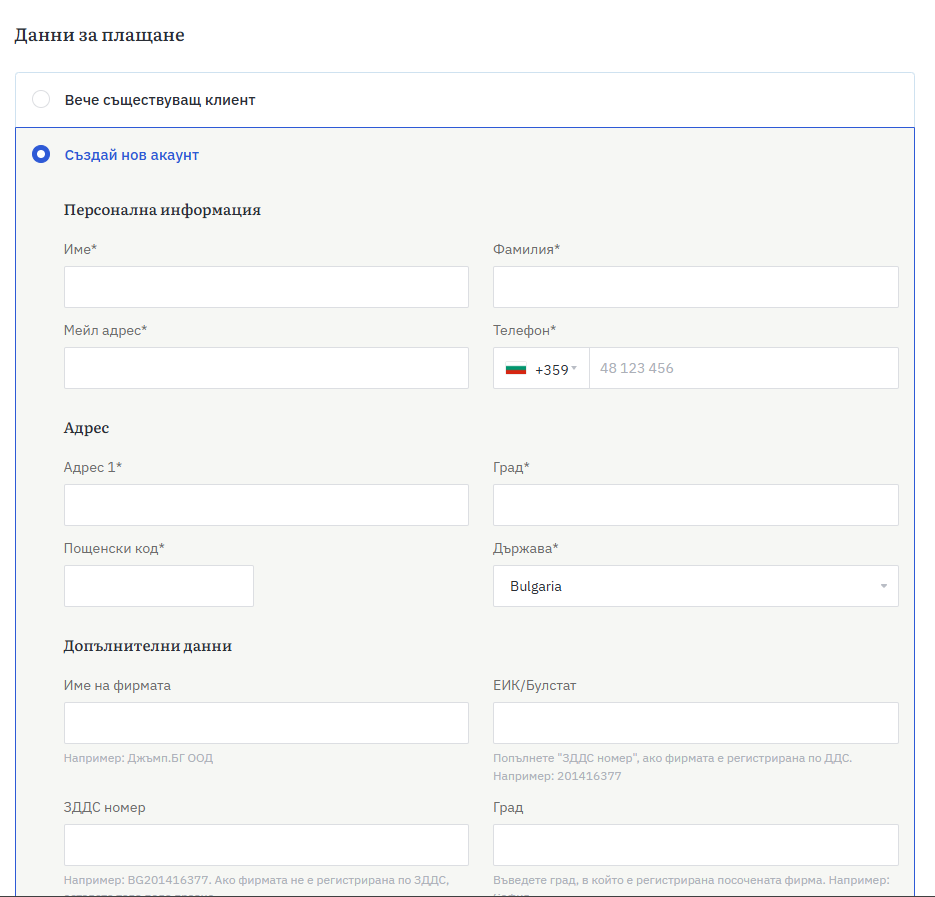Screen dimensions: 935x897
Task: Click the Данни за плащане heading
Action: point(99,35)
